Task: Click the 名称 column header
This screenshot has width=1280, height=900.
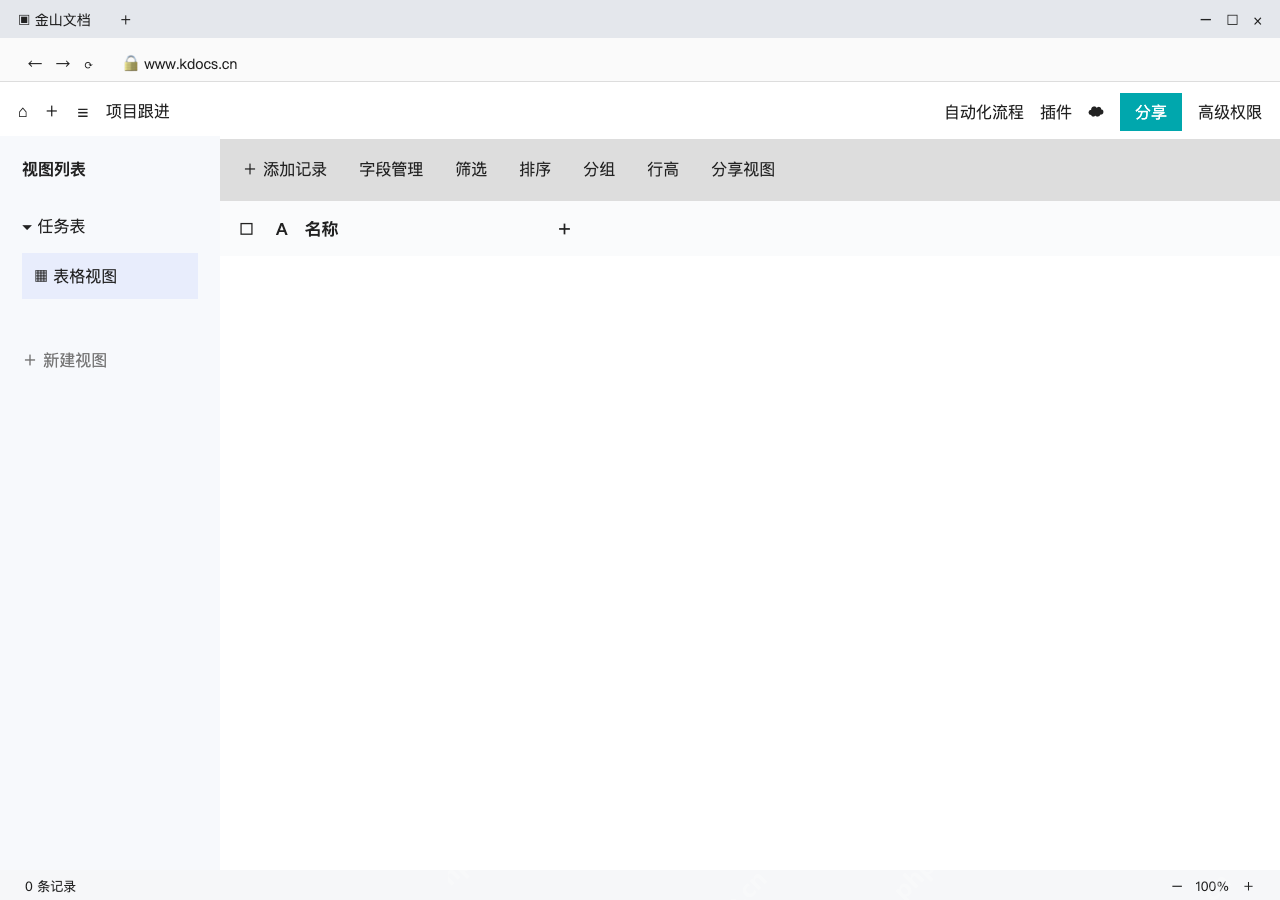Action: point(321,229)
